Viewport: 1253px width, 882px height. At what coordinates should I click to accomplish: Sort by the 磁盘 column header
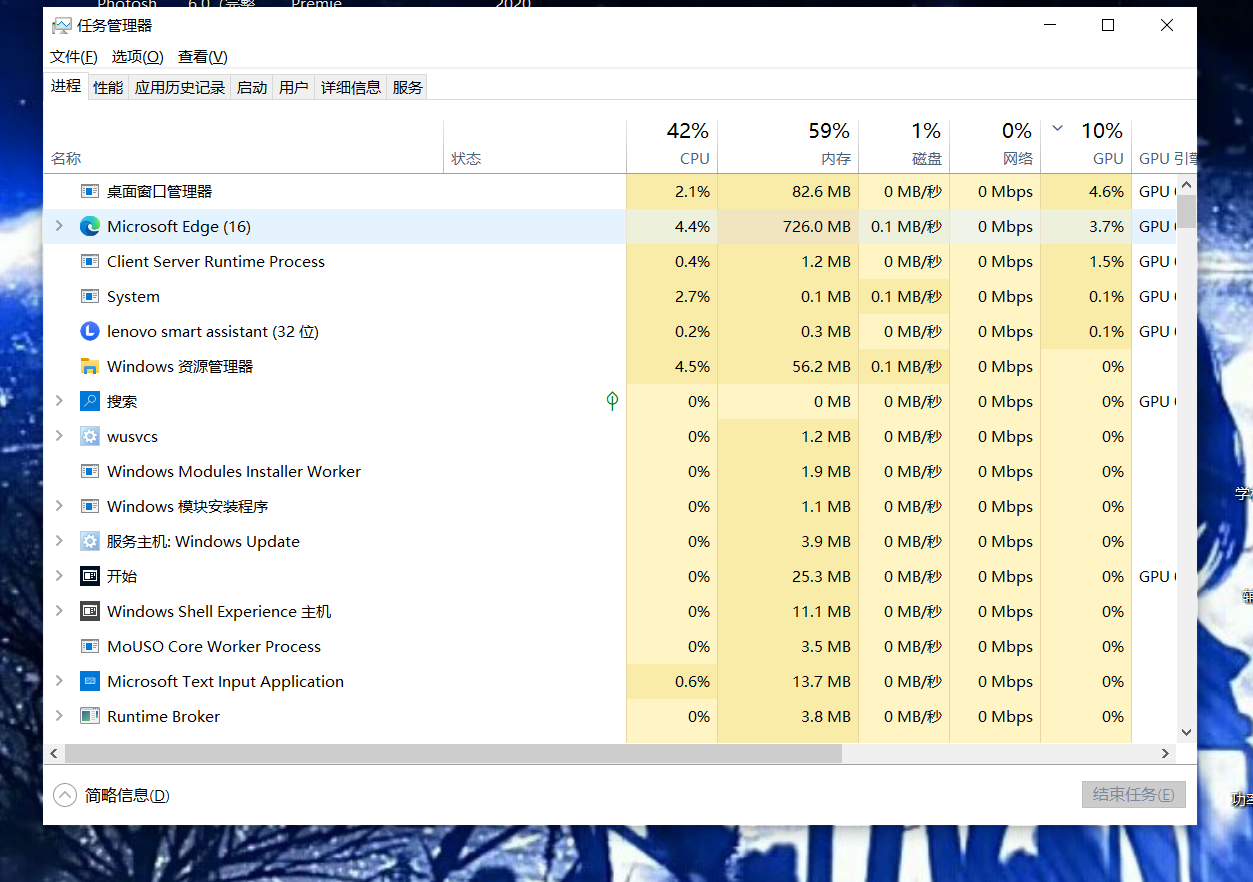[904, 146]
